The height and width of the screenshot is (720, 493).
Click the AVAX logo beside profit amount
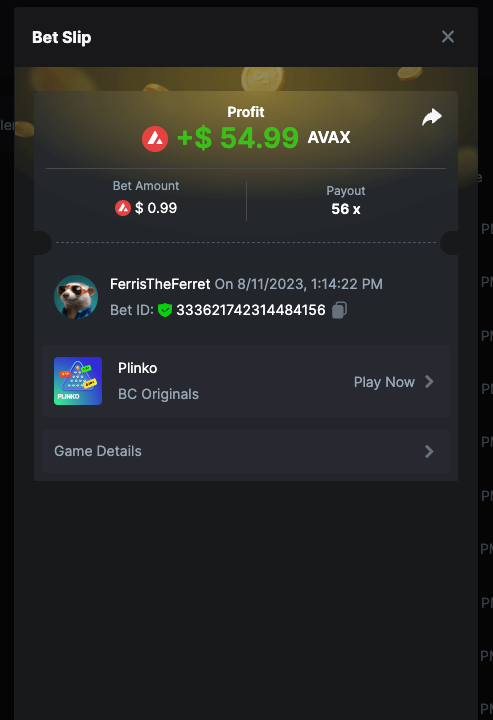[x=155, y=139]
